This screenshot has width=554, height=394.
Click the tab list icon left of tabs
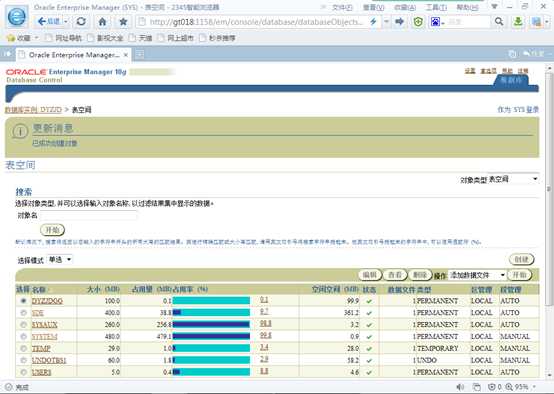(x=7, y=54)
